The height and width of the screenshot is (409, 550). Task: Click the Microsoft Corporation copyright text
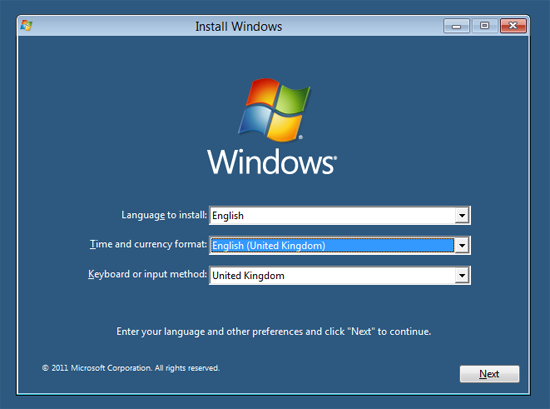(x=131, y=368)
